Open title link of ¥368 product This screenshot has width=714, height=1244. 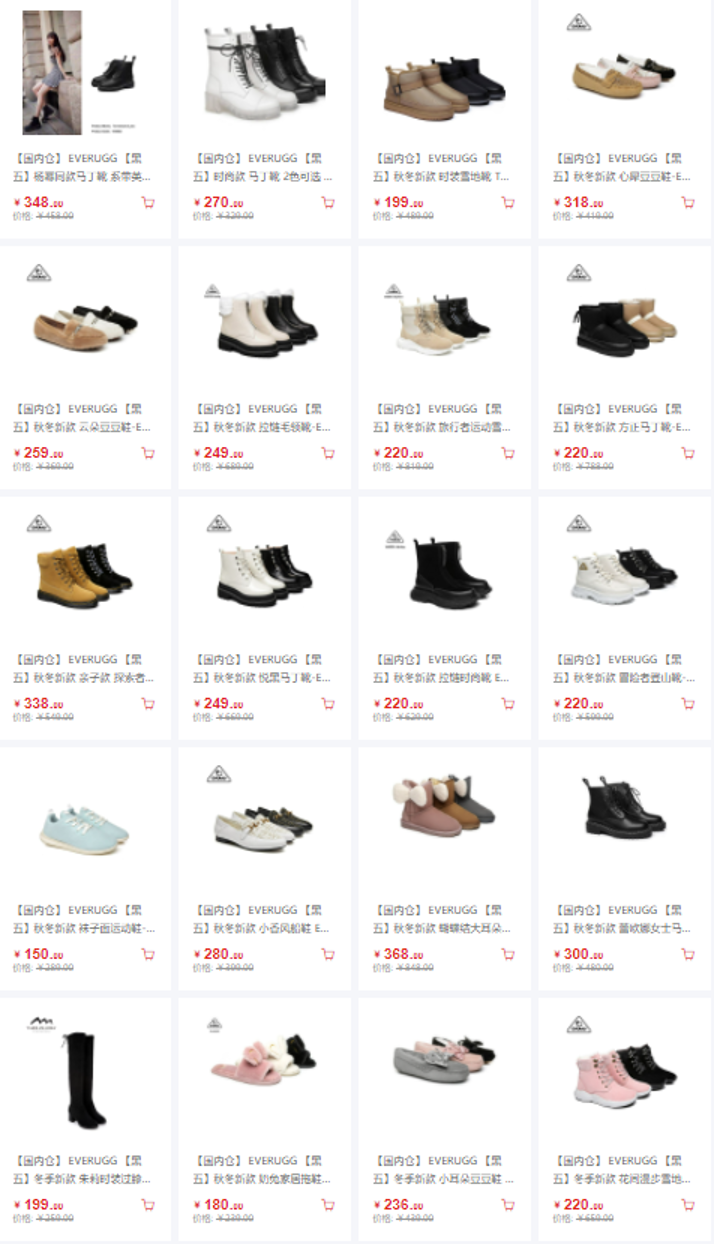444,919
